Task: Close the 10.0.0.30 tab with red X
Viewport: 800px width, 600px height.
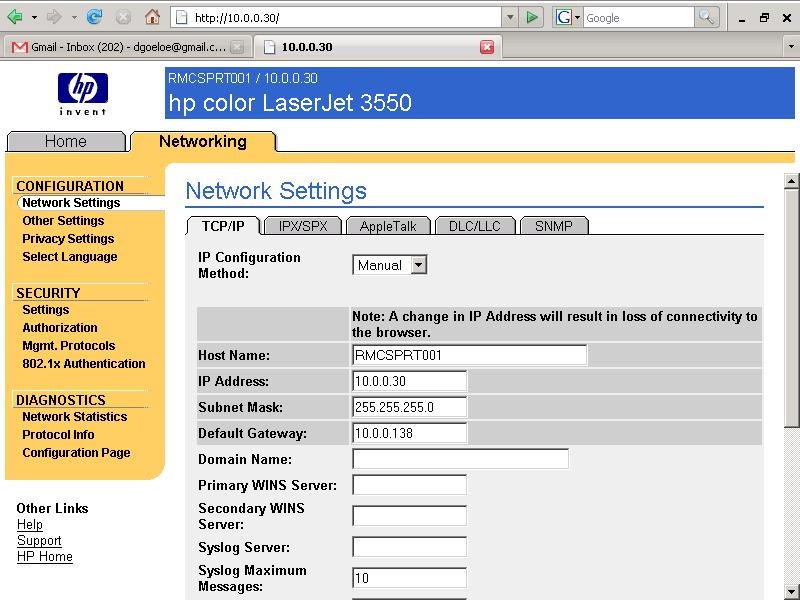Action: coord(487,47)
